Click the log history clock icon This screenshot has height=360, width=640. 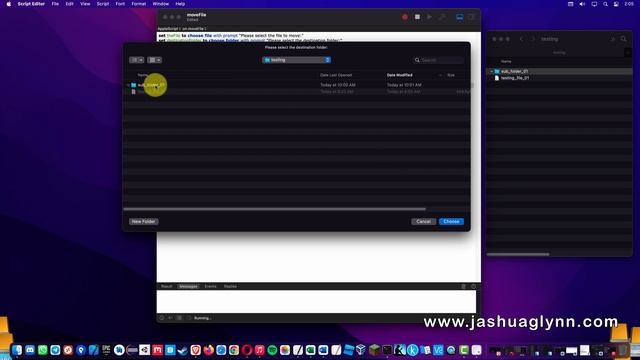pyautogui.click(x=473, y=287)
